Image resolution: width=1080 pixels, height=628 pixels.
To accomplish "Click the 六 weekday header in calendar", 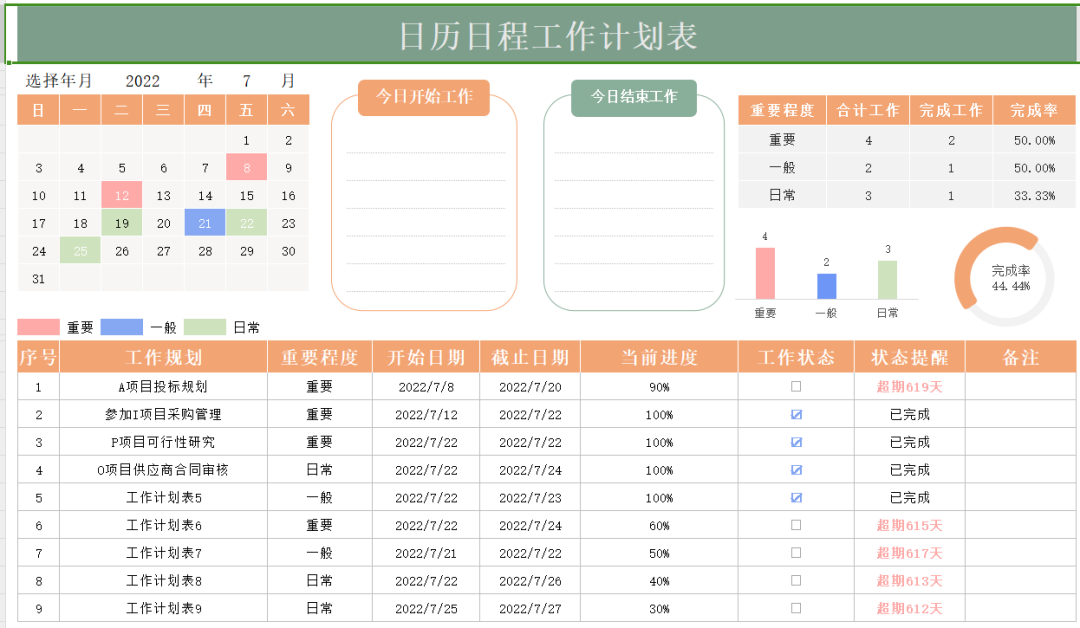I will (x=288, y=110).
